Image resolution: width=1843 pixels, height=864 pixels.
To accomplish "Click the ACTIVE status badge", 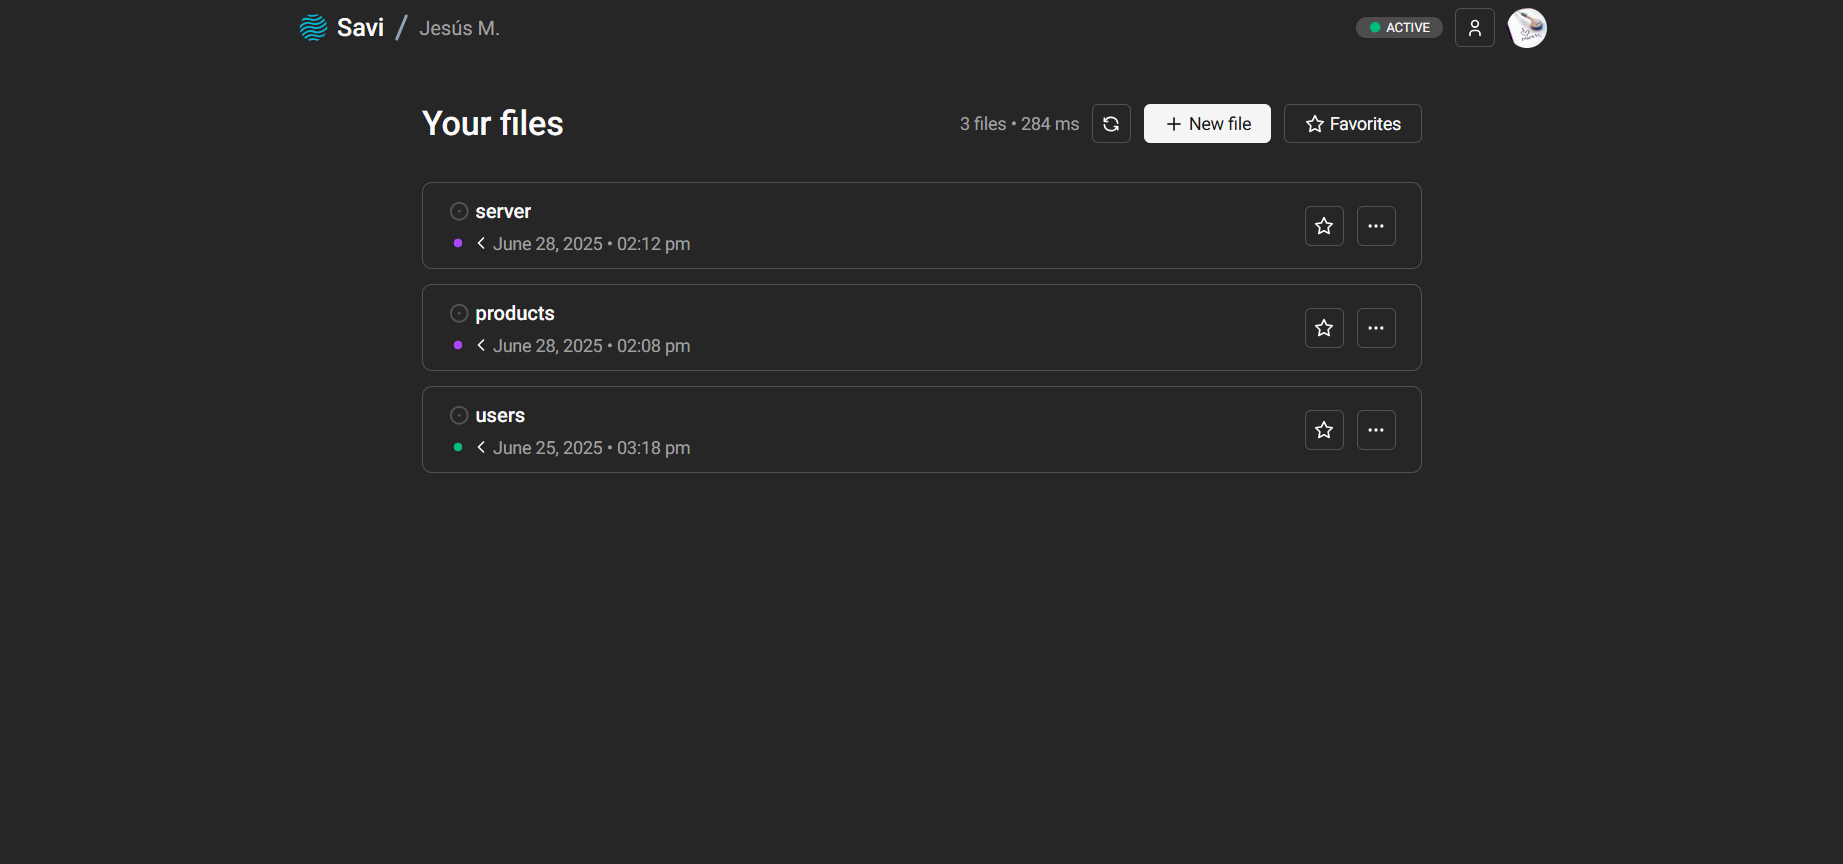I will tap(1399, 28).
